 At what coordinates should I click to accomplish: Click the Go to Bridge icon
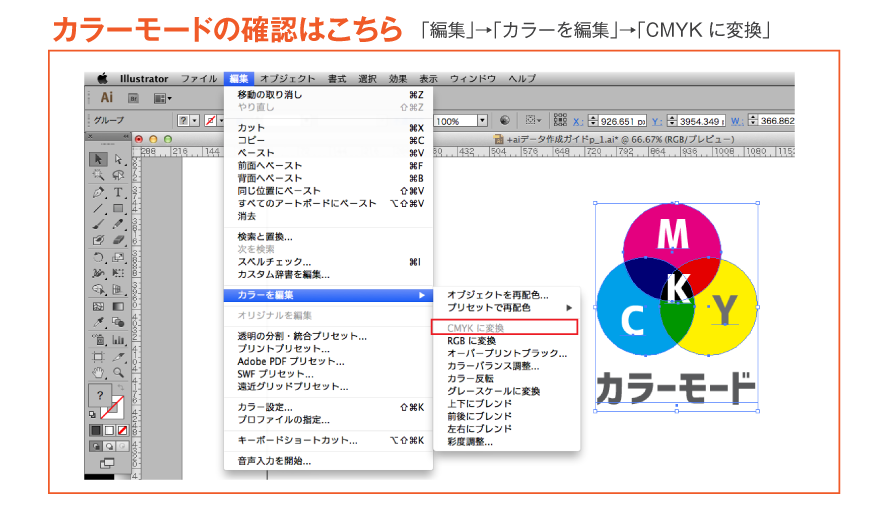pos(133,99)
